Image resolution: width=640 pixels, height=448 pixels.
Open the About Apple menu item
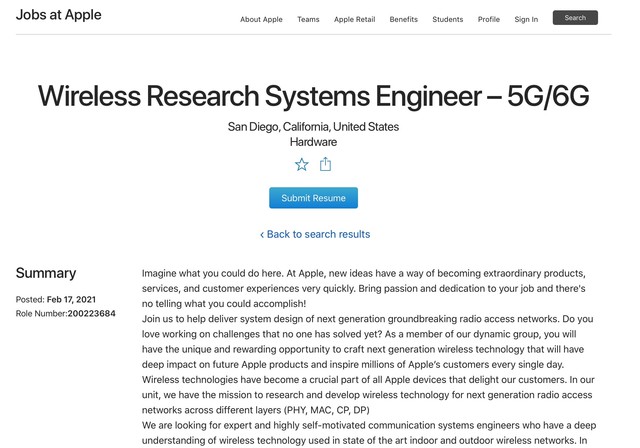coord(261,19)
